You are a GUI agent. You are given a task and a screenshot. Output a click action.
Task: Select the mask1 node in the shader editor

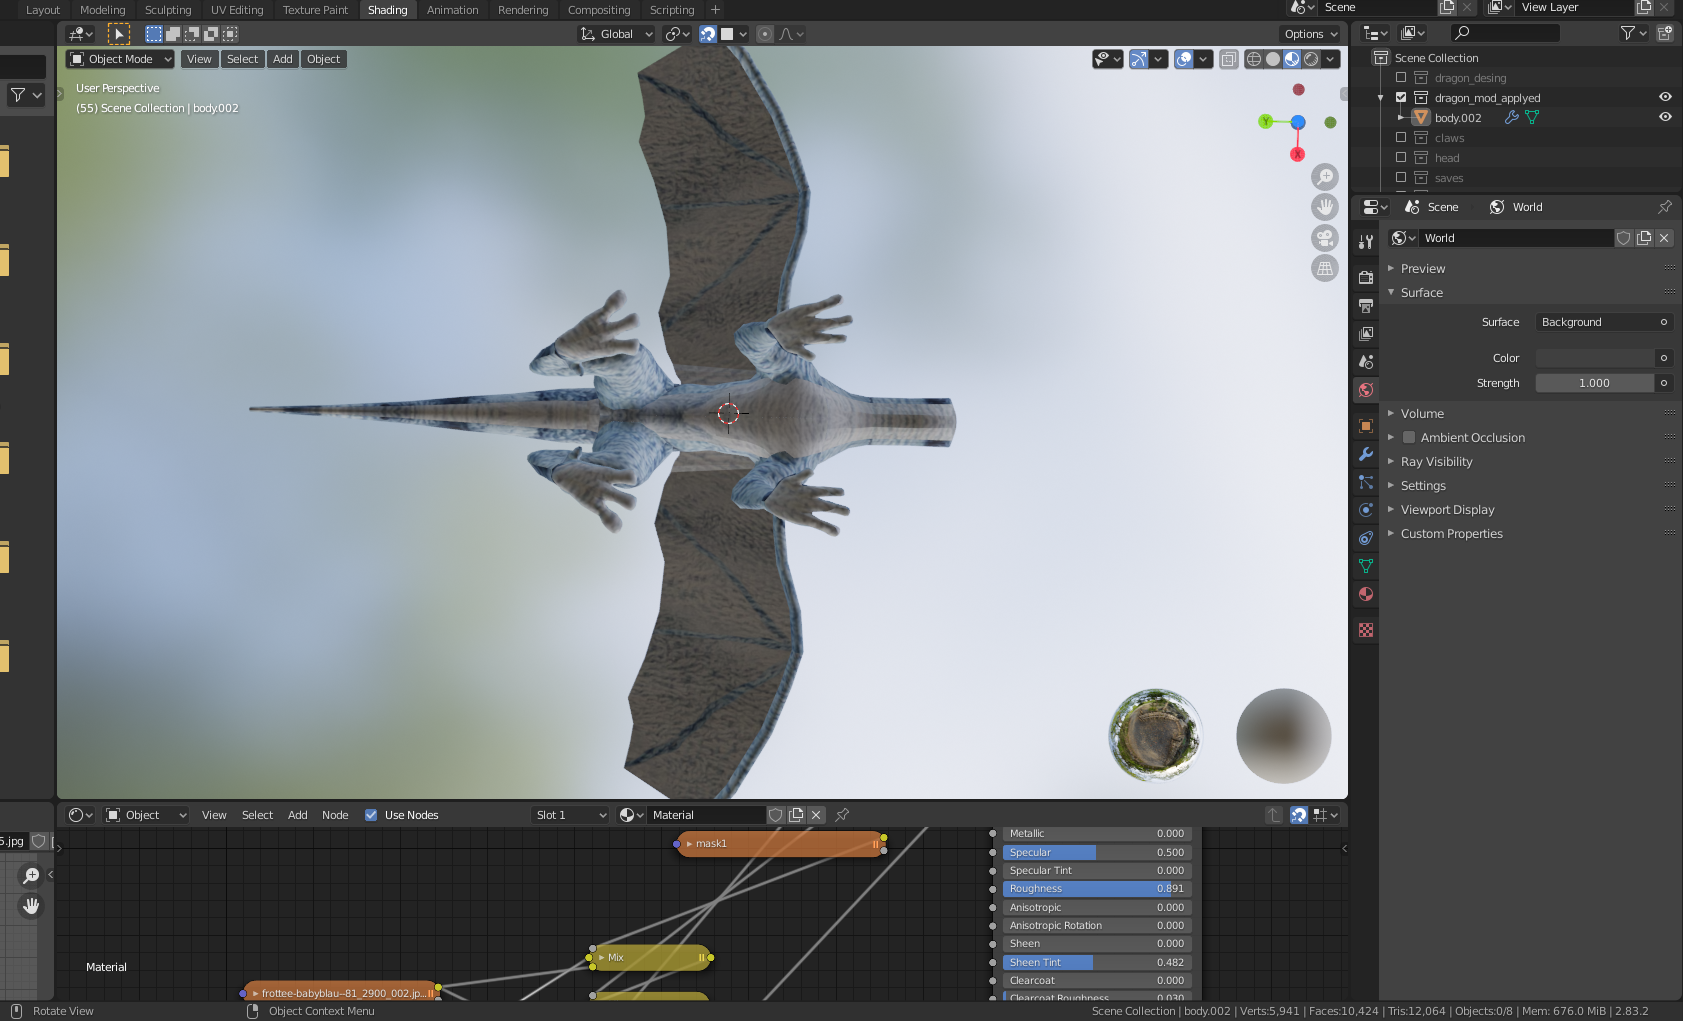click(x=780, y=844)
